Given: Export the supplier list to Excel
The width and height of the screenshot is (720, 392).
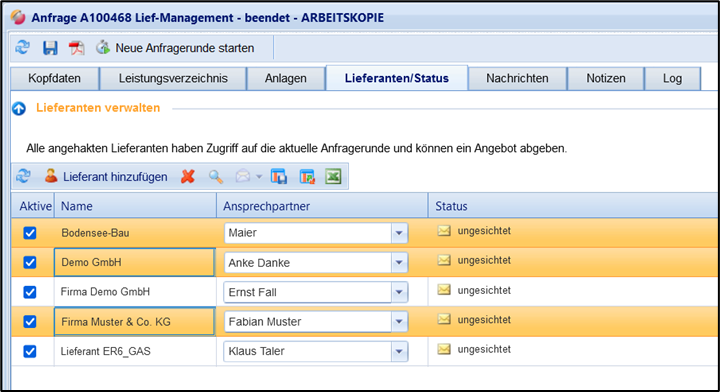Looking at the screenshot, I should 333,177.
